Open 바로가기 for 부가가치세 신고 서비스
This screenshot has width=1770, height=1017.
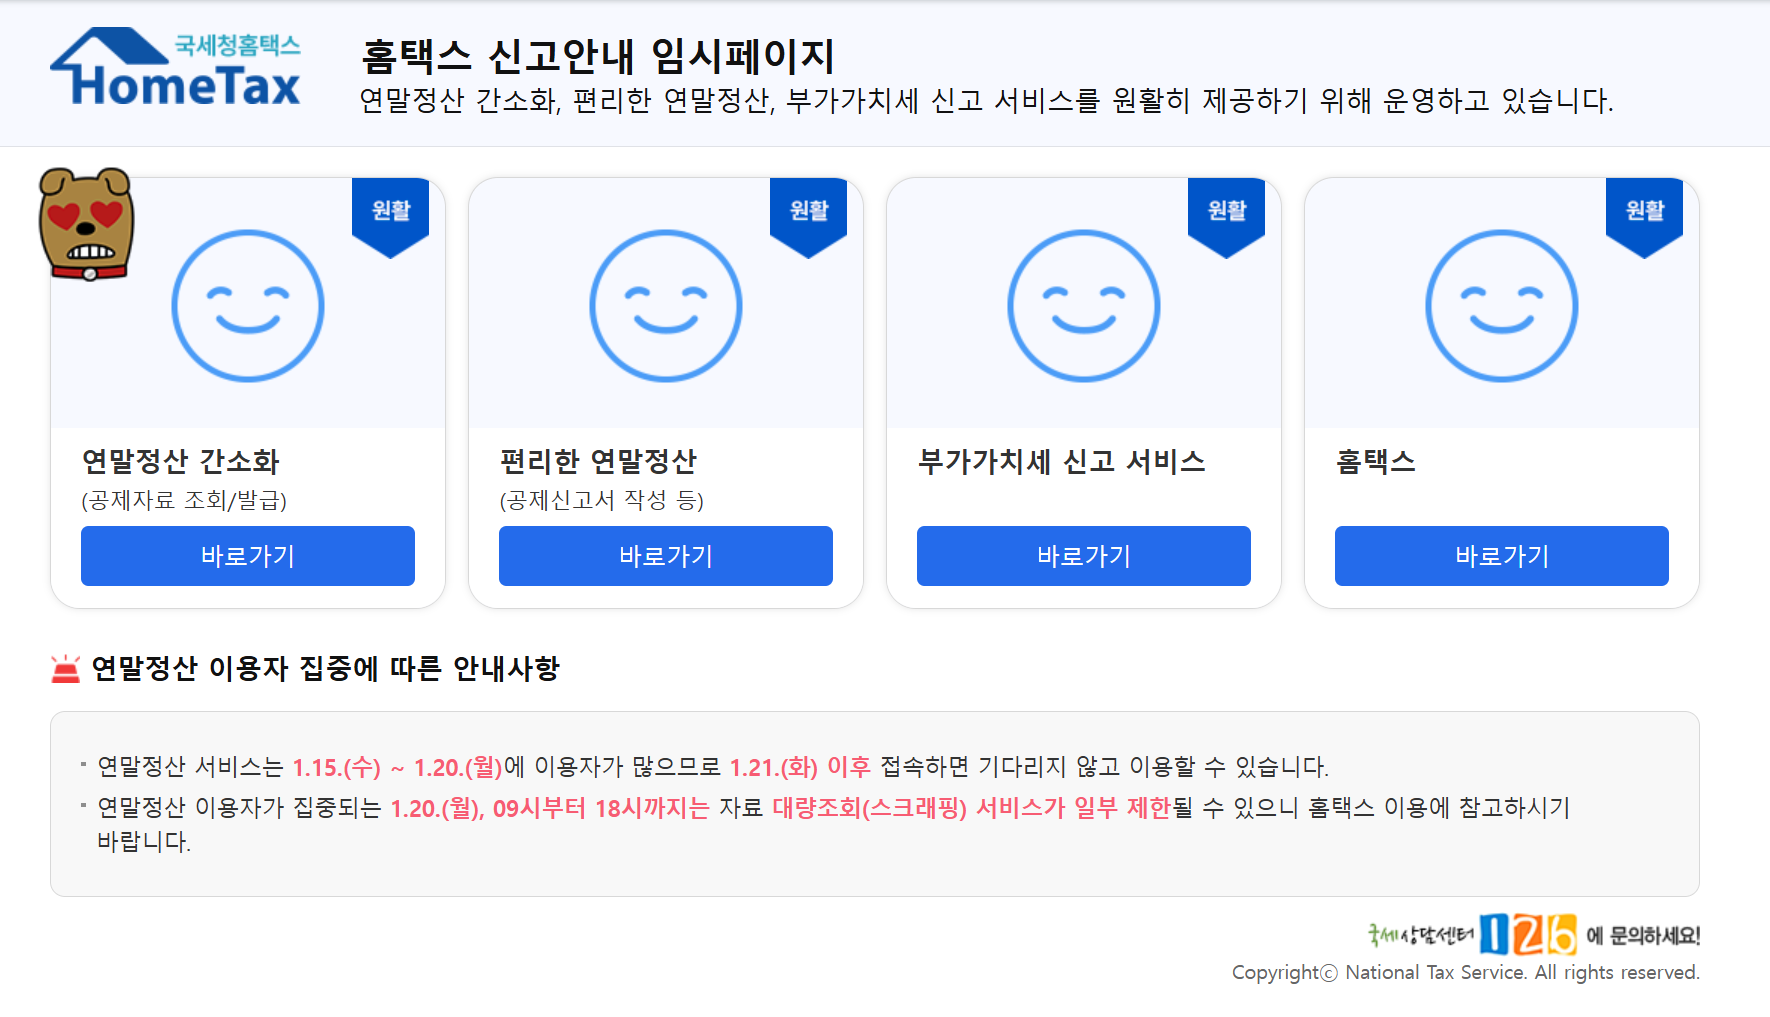[x=1084, y=556]
